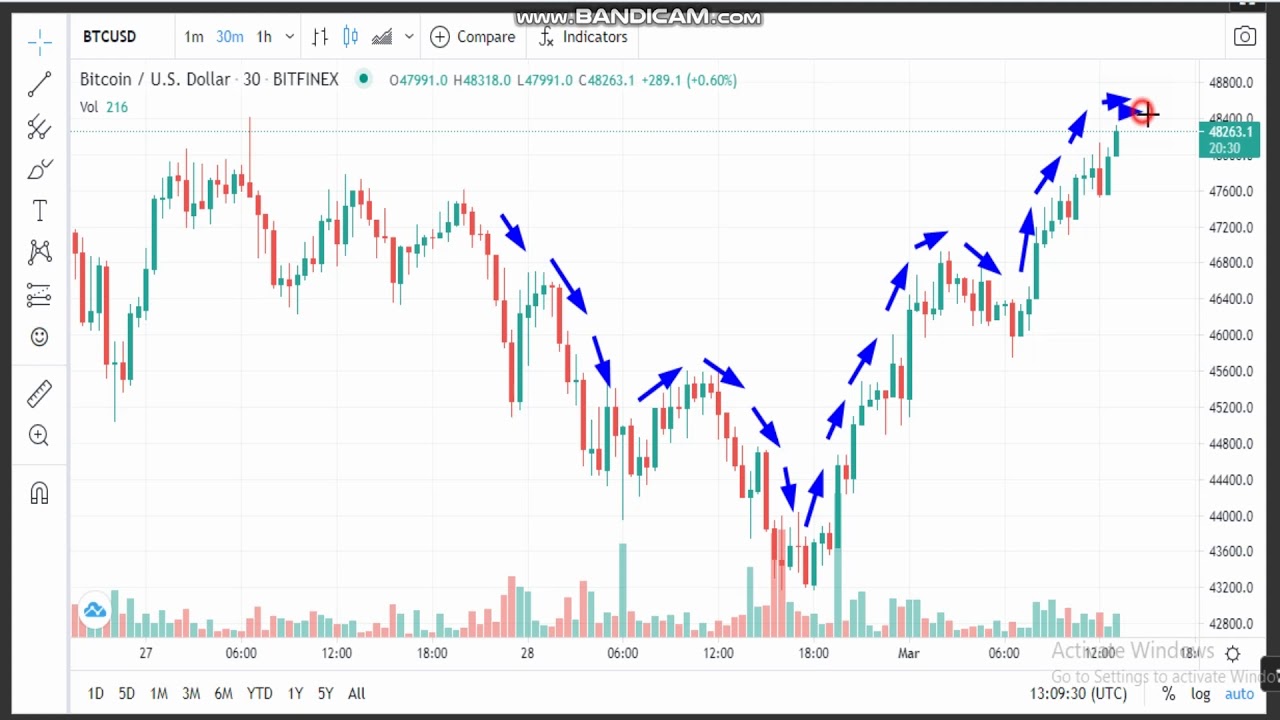Click the 28 date label on time axis
The image size is (1280, 720).
[527, 653]
